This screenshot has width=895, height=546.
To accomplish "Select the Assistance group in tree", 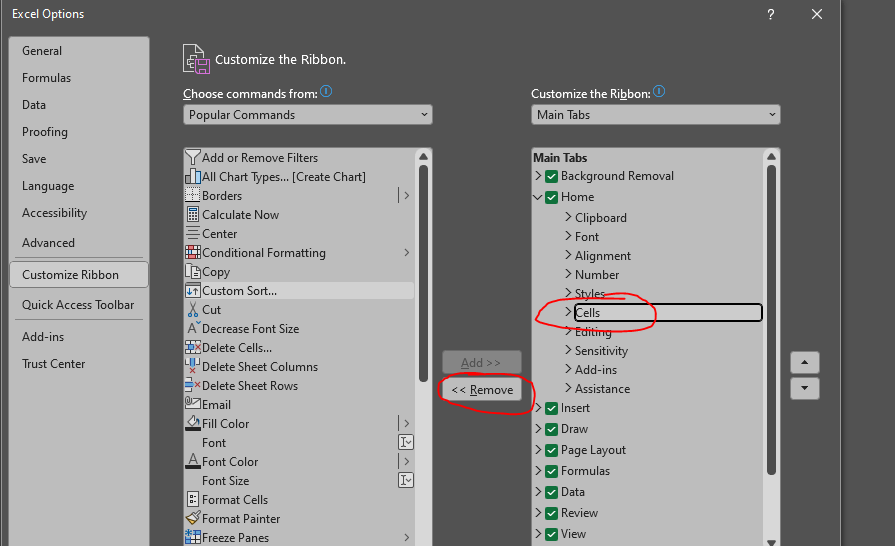I will (x=602, y=389).
